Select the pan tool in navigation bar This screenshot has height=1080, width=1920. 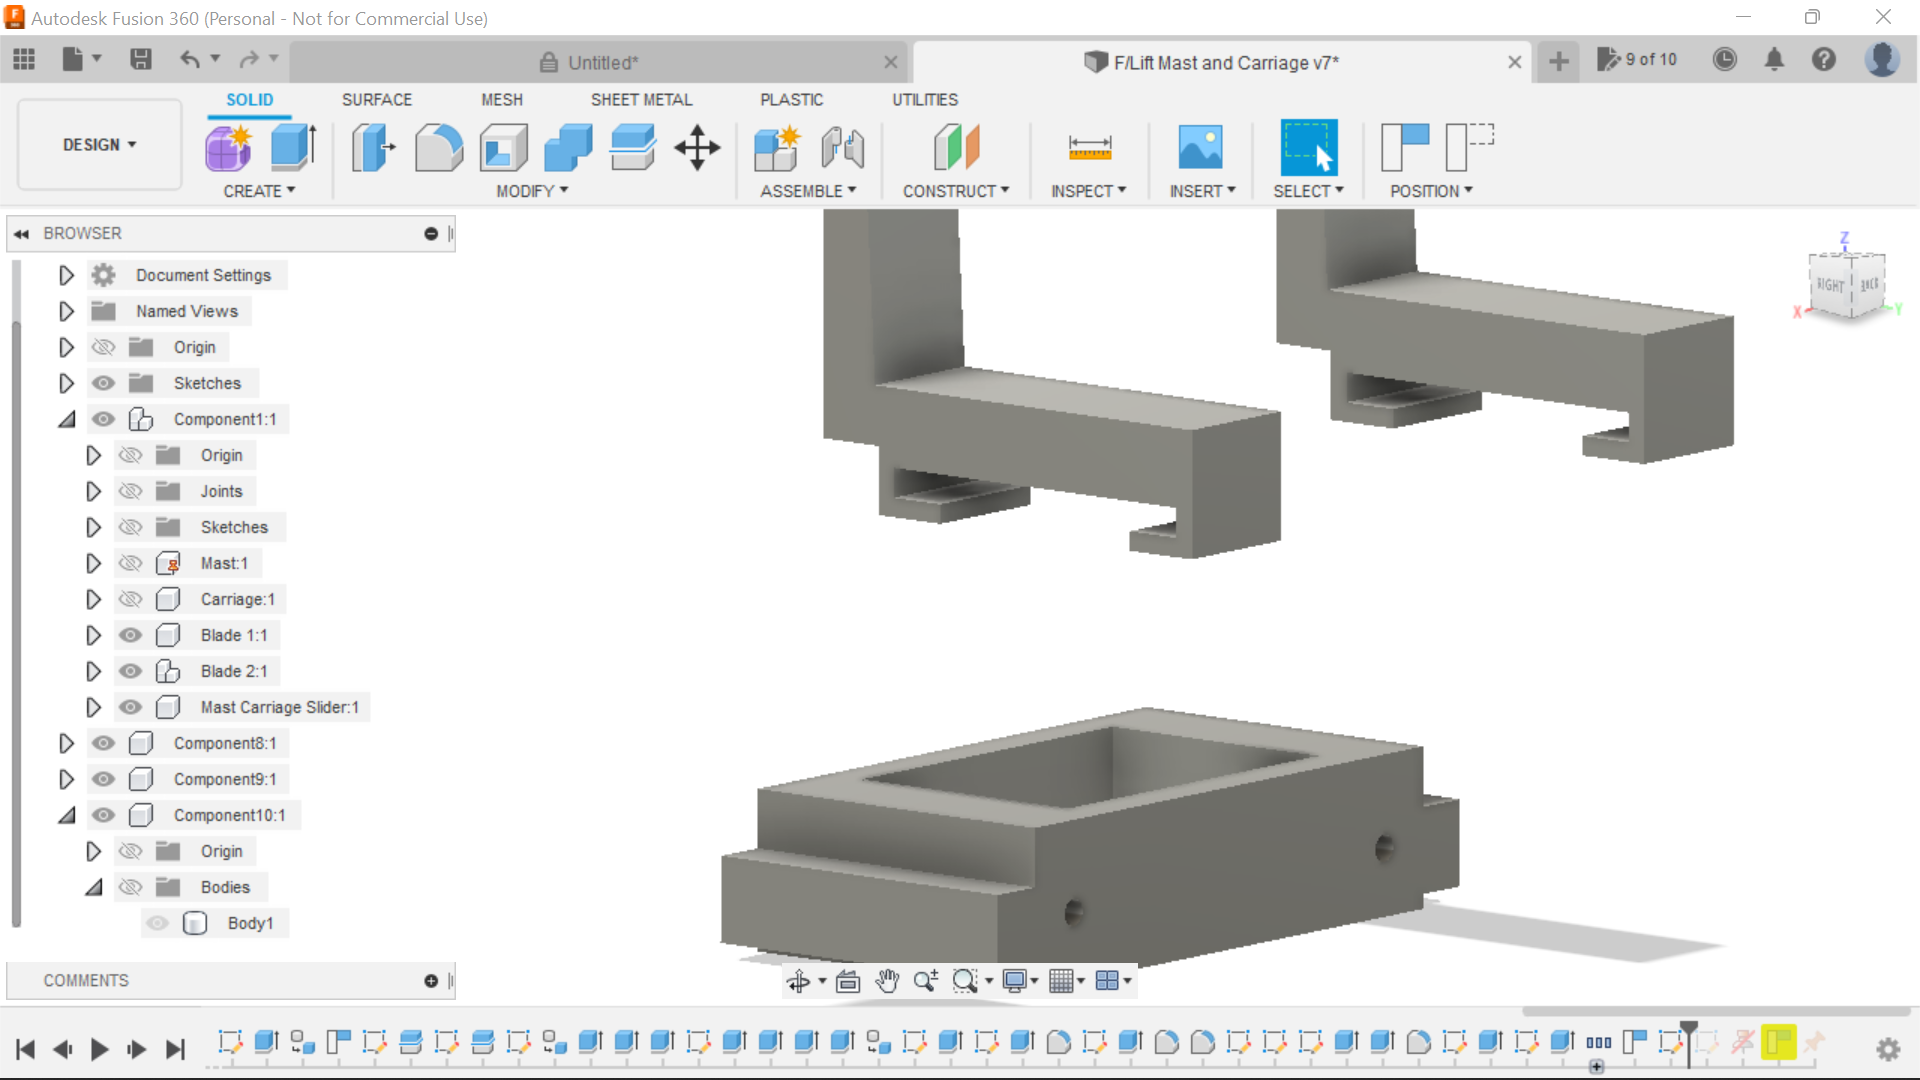point(888,981)
